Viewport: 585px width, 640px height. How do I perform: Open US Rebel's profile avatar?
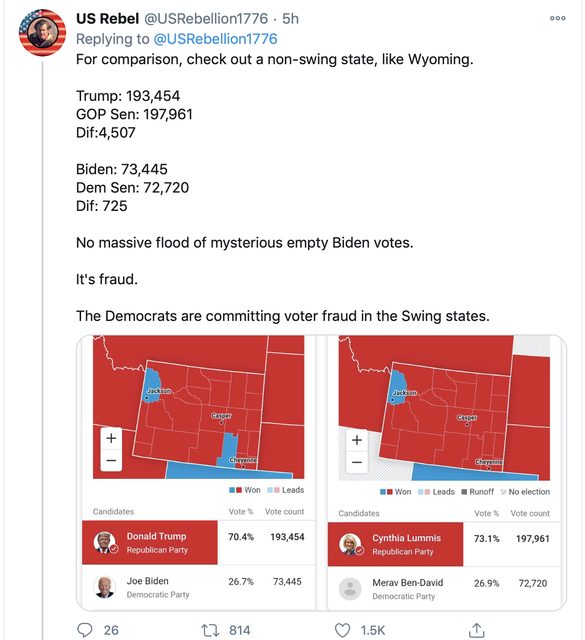[x=42, y=32]
